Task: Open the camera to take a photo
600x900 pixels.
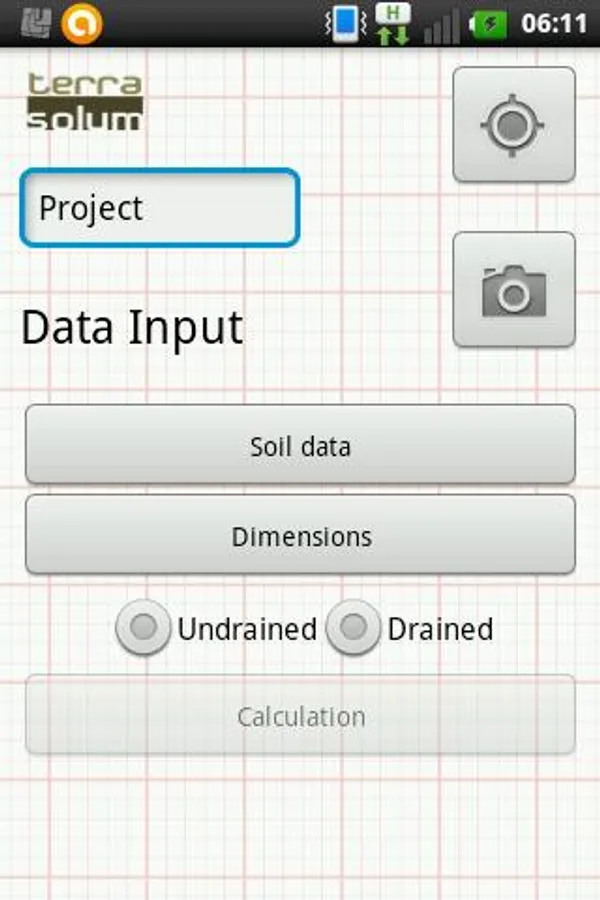Action: click(514, 290)
